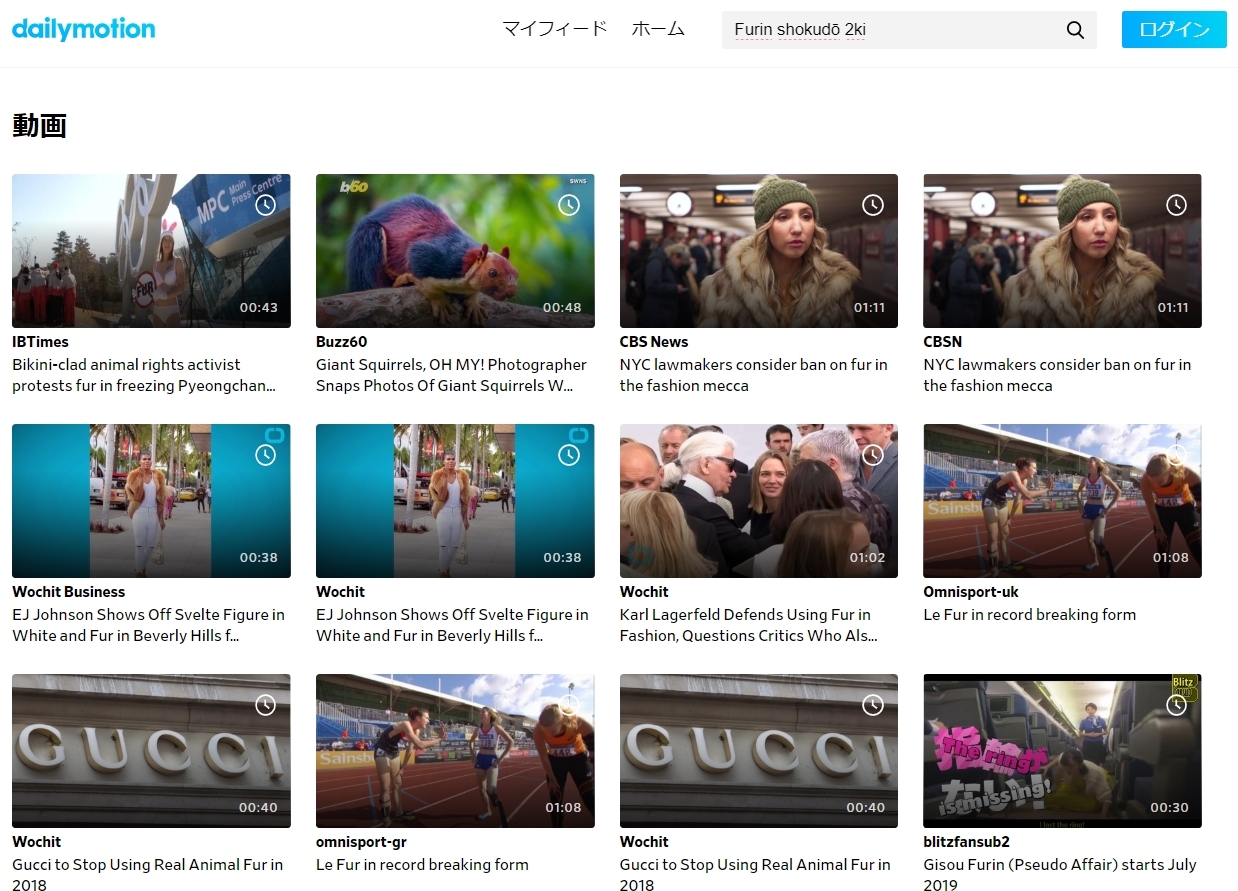Open the omnisport-gr channel link

tap(361, 842)
